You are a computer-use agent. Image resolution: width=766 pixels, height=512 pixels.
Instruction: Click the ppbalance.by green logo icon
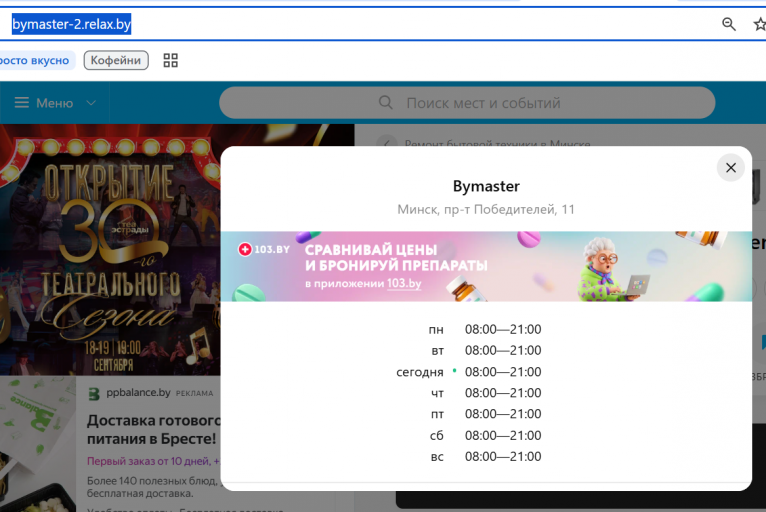[94, 394]
